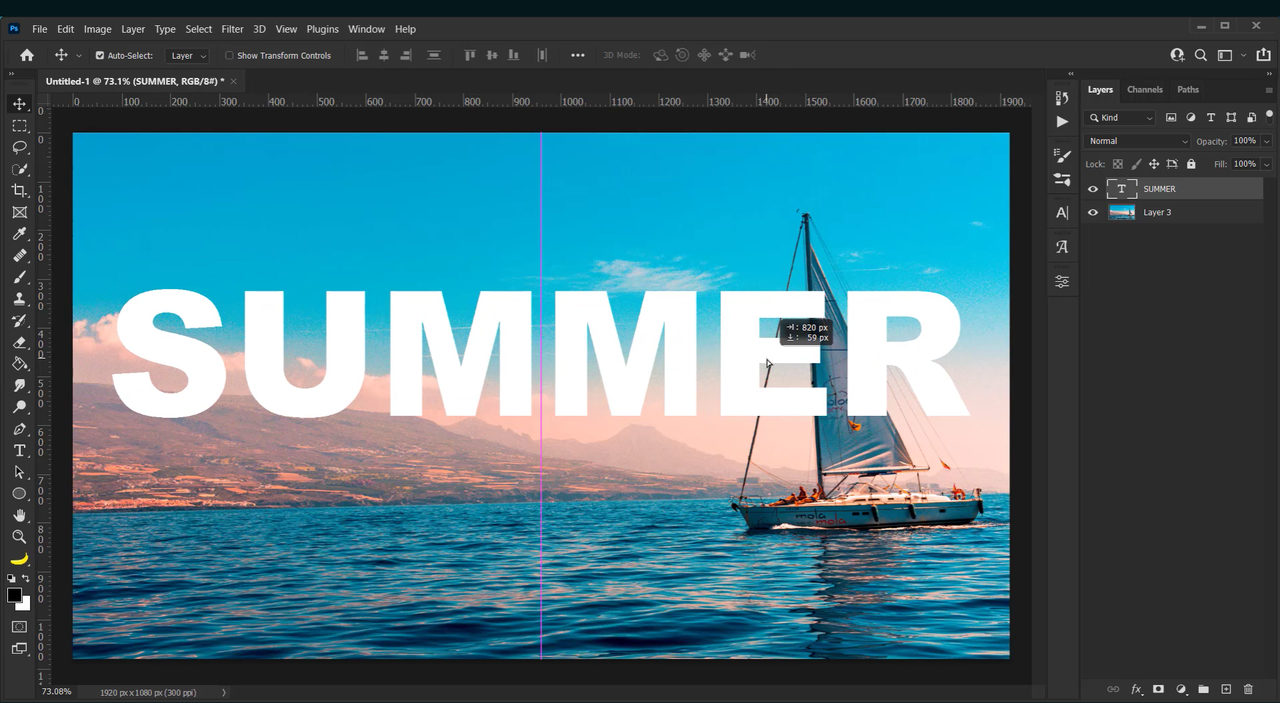Hide the SUMMER text layer
This screenshot has width=1280, height=703.
pyautogui.click(x=1093, y=189)
